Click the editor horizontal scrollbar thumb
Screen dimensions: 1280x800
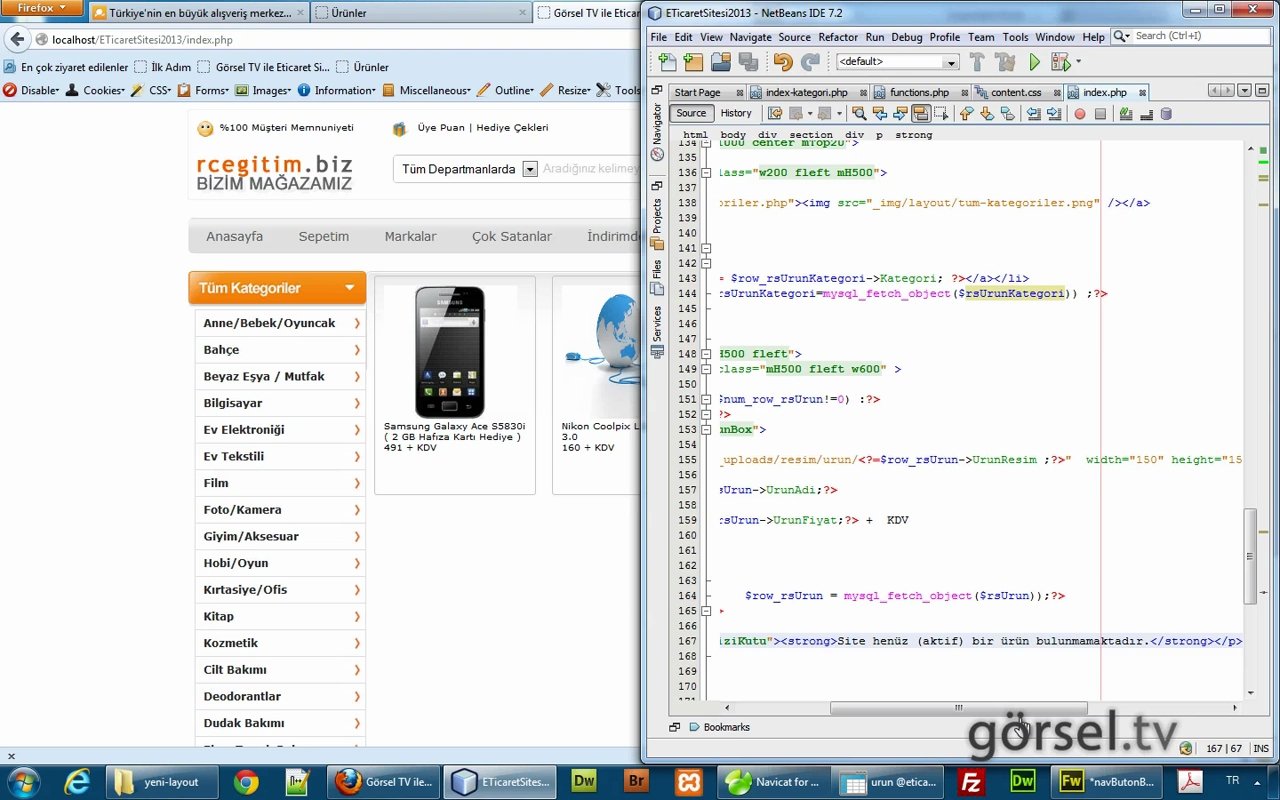958,708
